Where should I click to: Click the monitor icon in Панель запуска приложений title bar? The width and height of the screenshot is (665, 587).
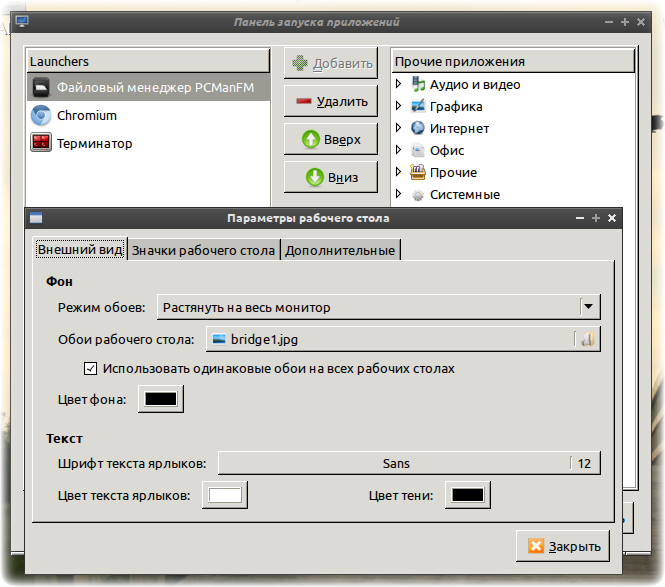pos(22,21)
